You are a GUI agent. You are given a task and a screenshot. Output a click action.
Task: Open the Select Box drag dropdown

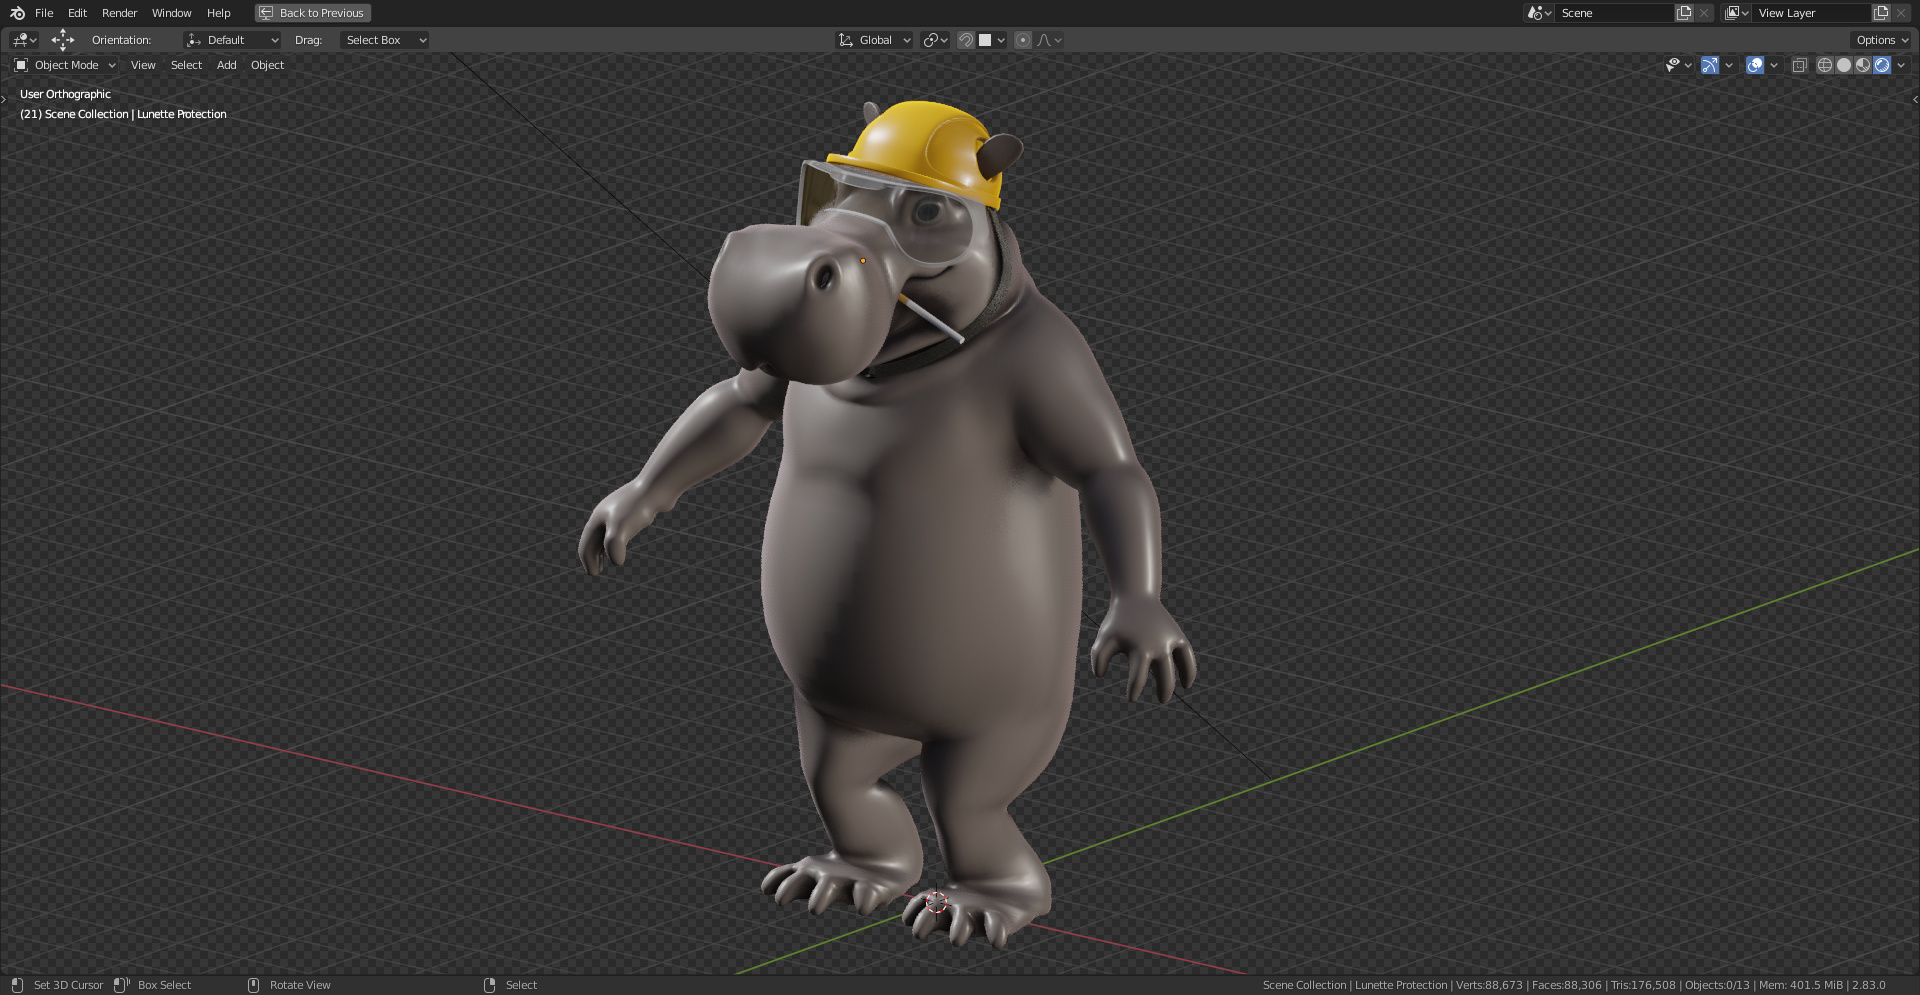pos(385,40)
